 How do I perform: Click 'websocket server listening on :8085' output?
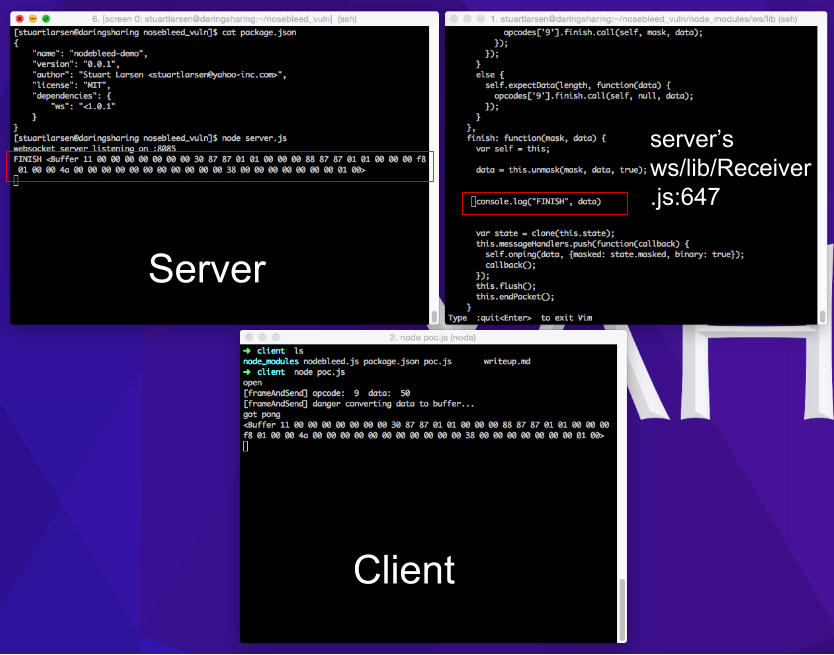95,148
